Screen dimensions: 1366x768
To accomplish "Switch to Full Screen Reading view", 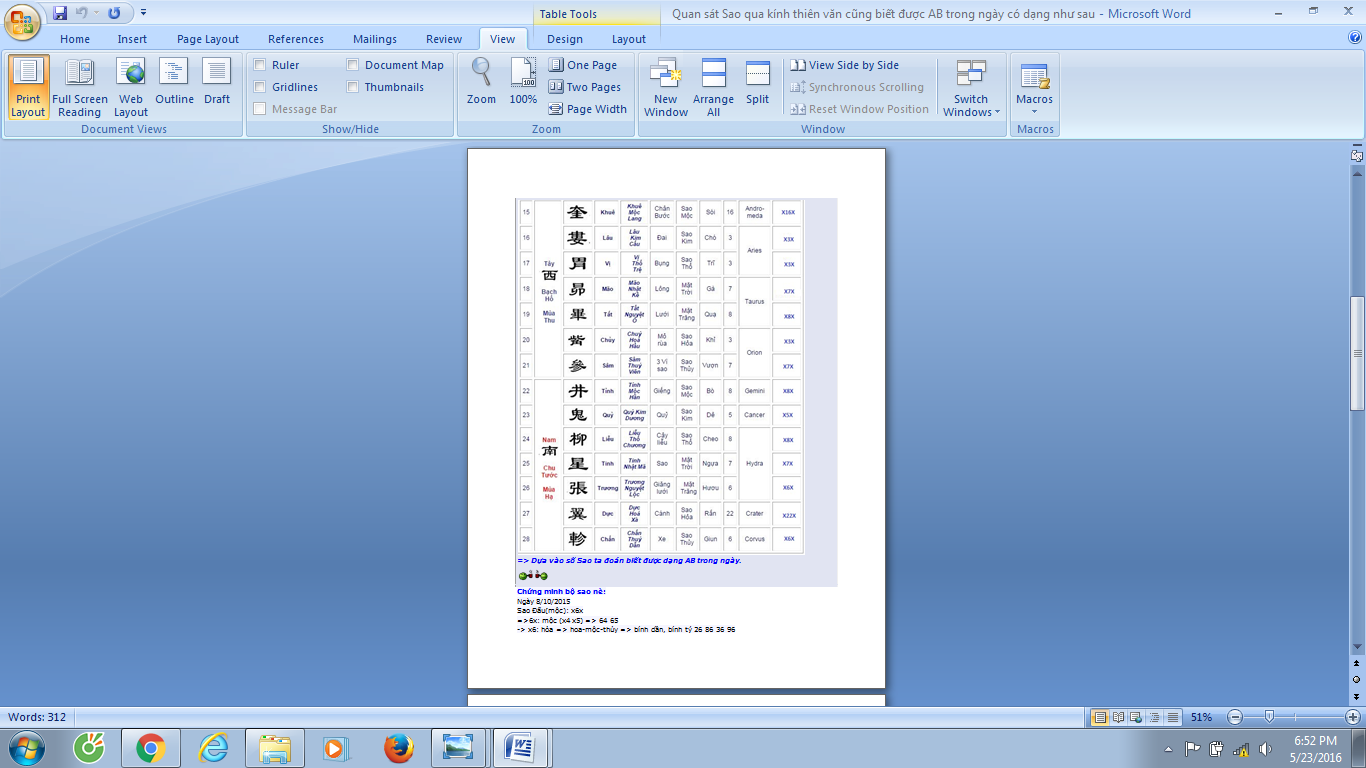I will 79,87.
